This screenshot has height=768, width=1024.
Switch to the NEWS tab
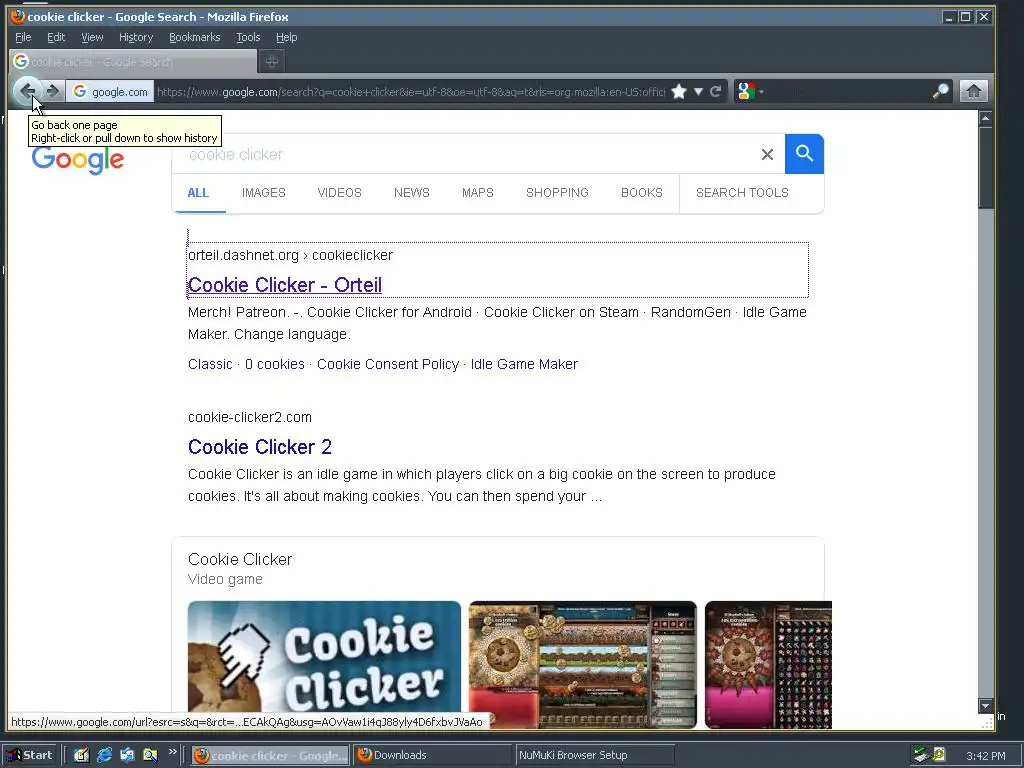tap(411, 193)
